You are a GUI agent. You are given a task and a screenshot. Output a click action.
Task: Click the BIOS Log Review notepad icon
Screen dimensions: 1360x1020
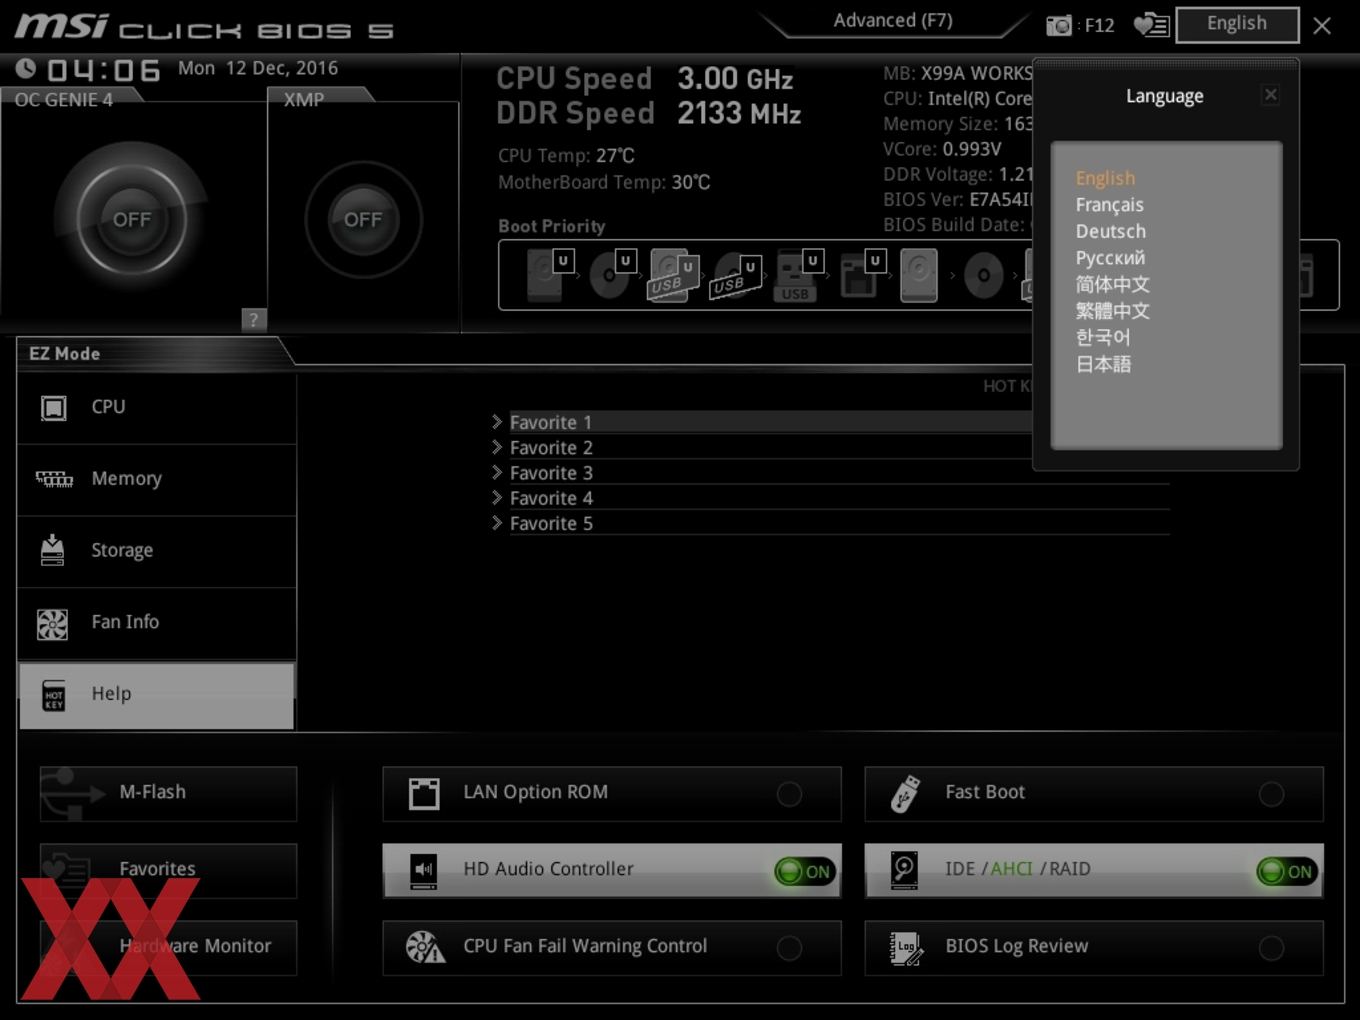906,948
